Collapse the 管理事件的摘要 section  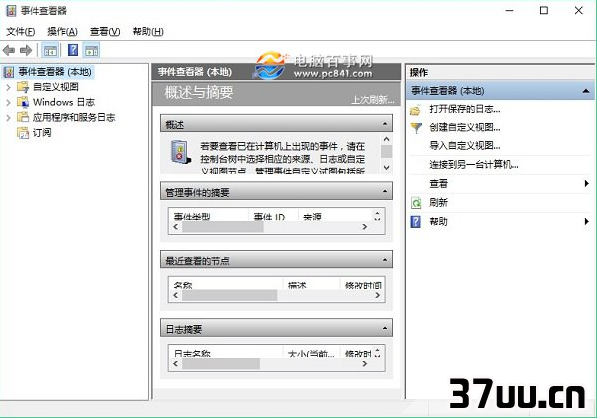pyautogui.click(x=385, y=192)
